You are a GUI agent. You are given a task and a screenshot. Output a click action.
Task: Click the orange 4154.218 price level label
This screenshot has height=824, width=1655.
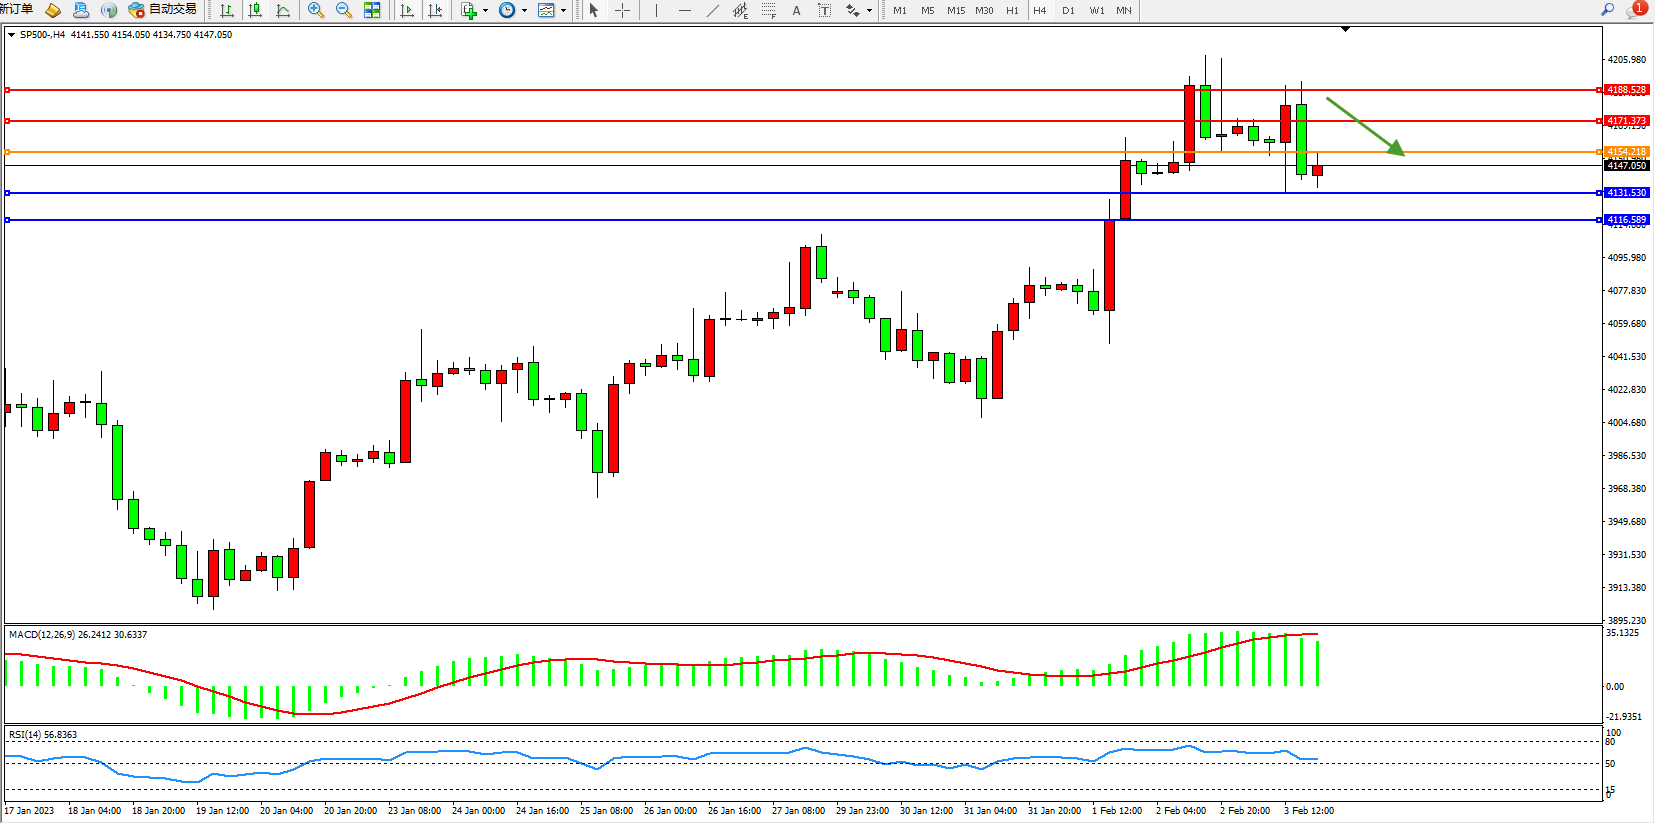point(1626,152)
